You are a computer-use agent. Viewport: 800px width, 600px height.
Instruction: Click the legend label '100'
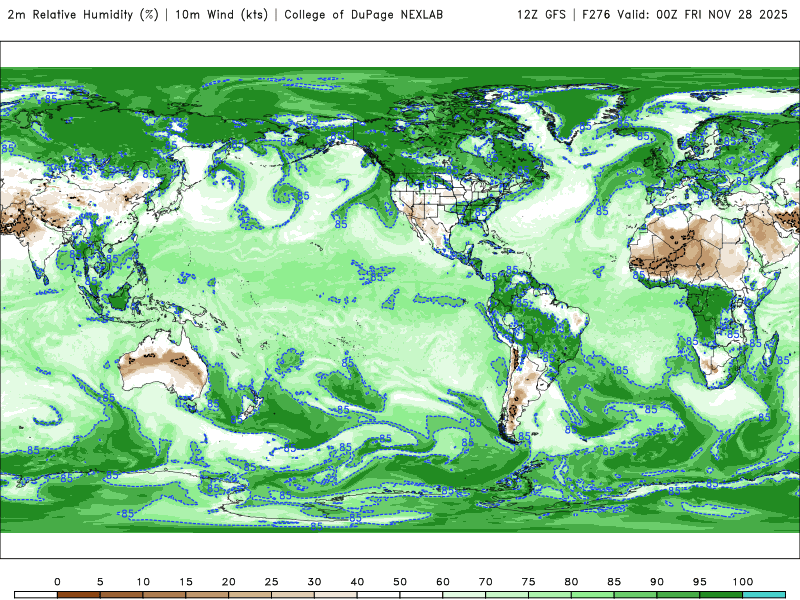tap(743, 582)
